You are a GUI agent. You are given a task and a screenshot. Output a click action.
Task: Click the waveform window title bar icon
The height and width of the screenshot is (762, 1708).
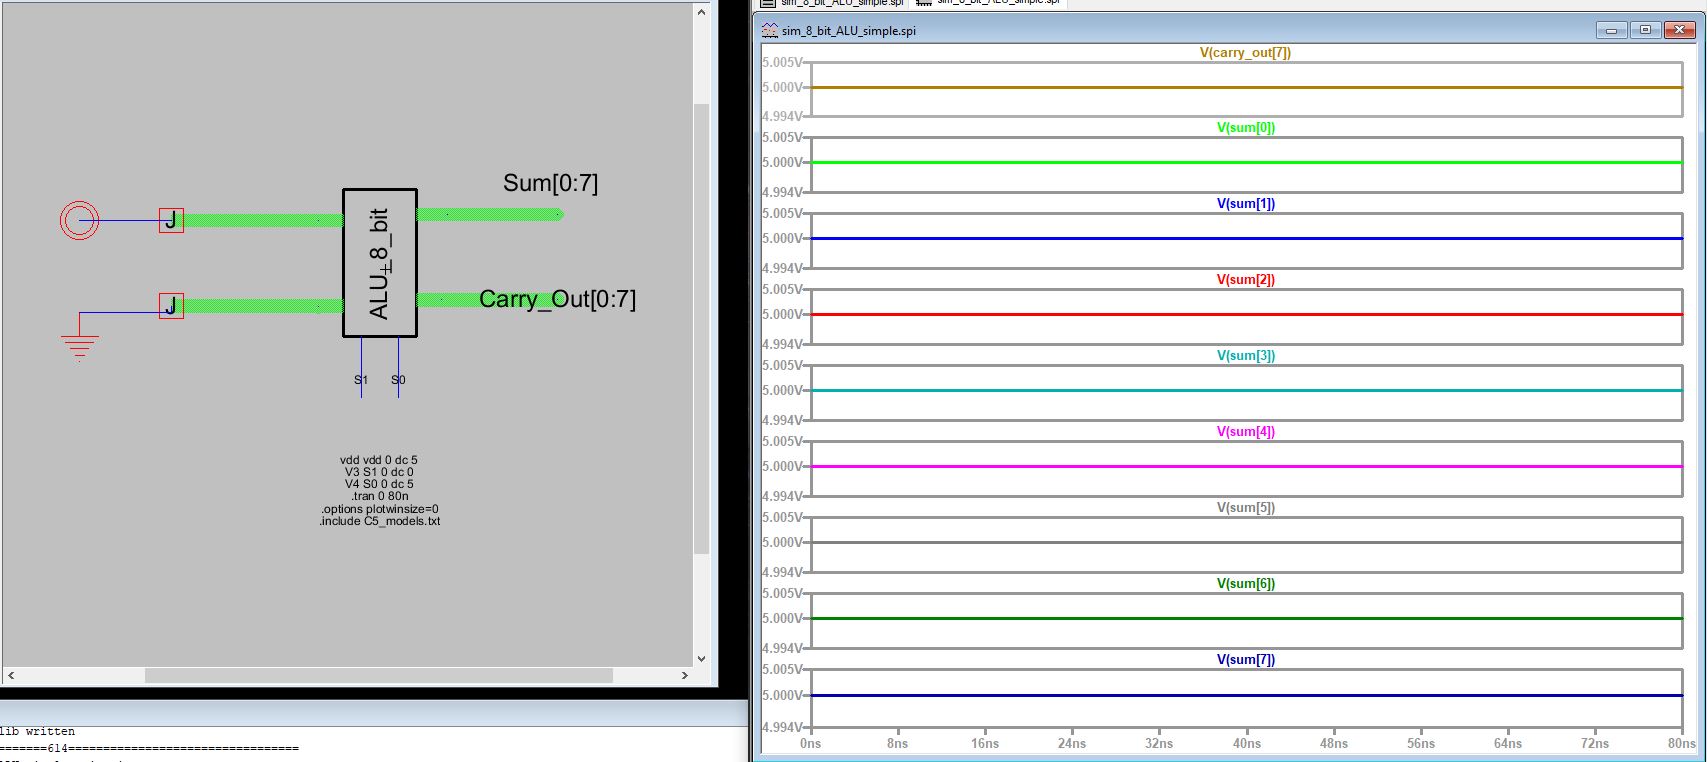[x=769, y=30]
